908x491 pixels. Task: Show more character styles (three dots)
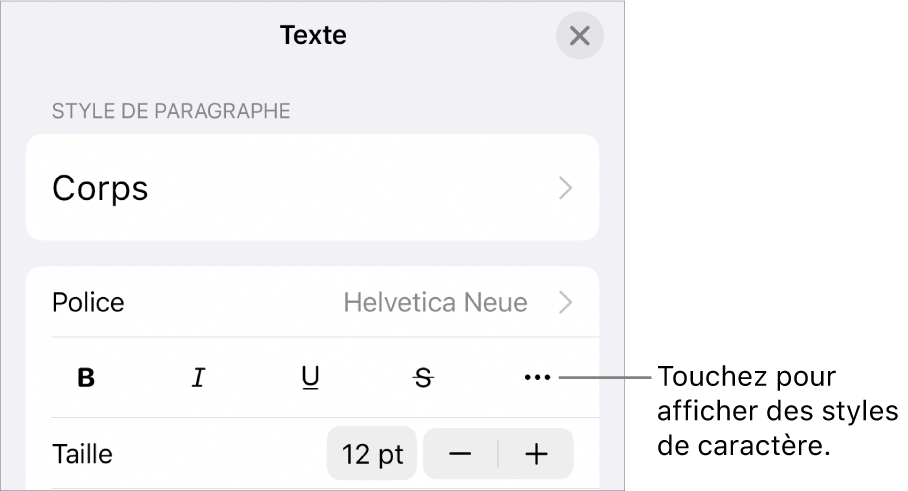(x=537, y=378)
